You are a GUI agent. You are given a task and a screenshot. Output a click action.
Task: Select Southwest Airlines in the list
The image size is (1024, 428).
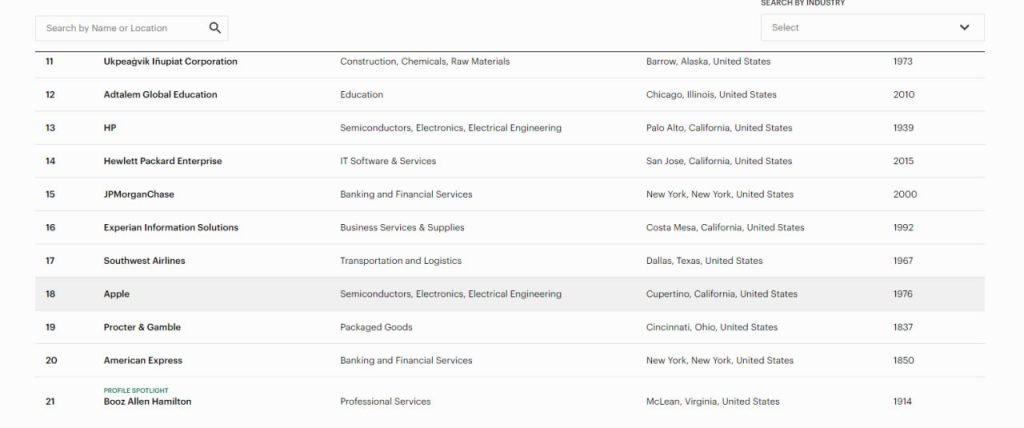click(144, 261)
